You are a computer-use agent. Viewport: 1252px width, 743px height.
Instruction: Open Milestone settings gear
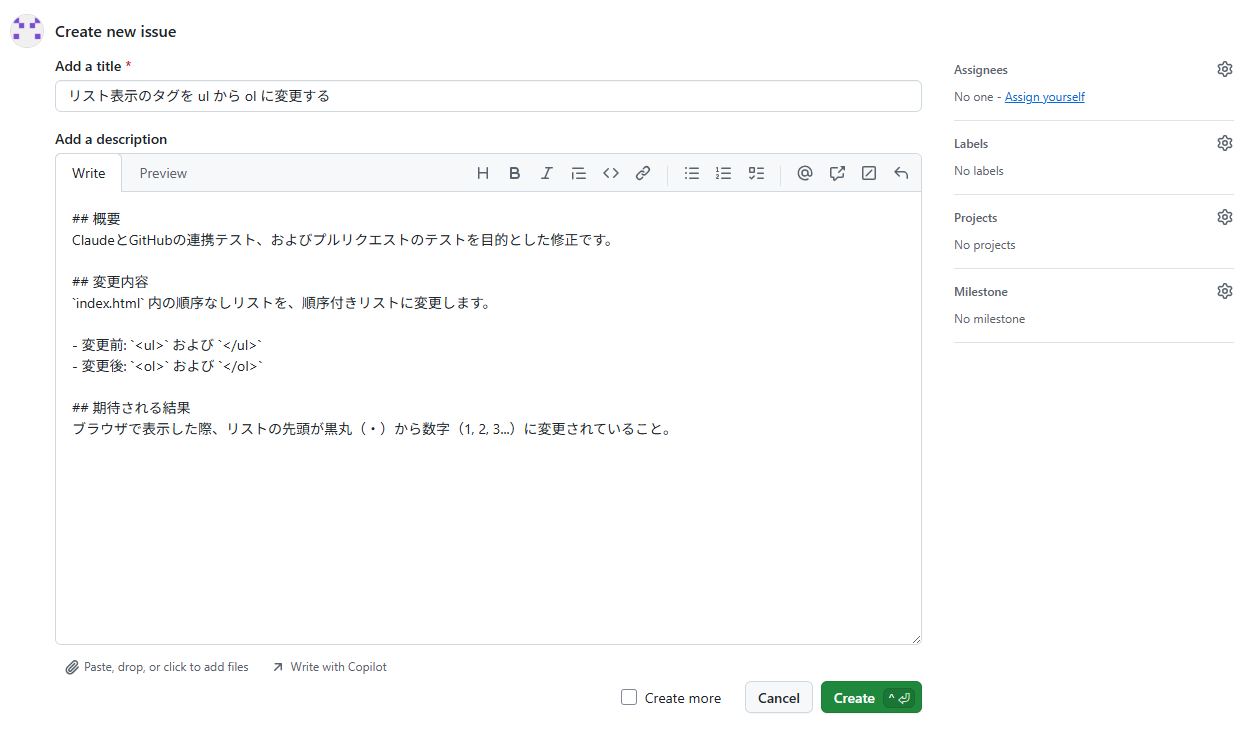(1225, 291)
